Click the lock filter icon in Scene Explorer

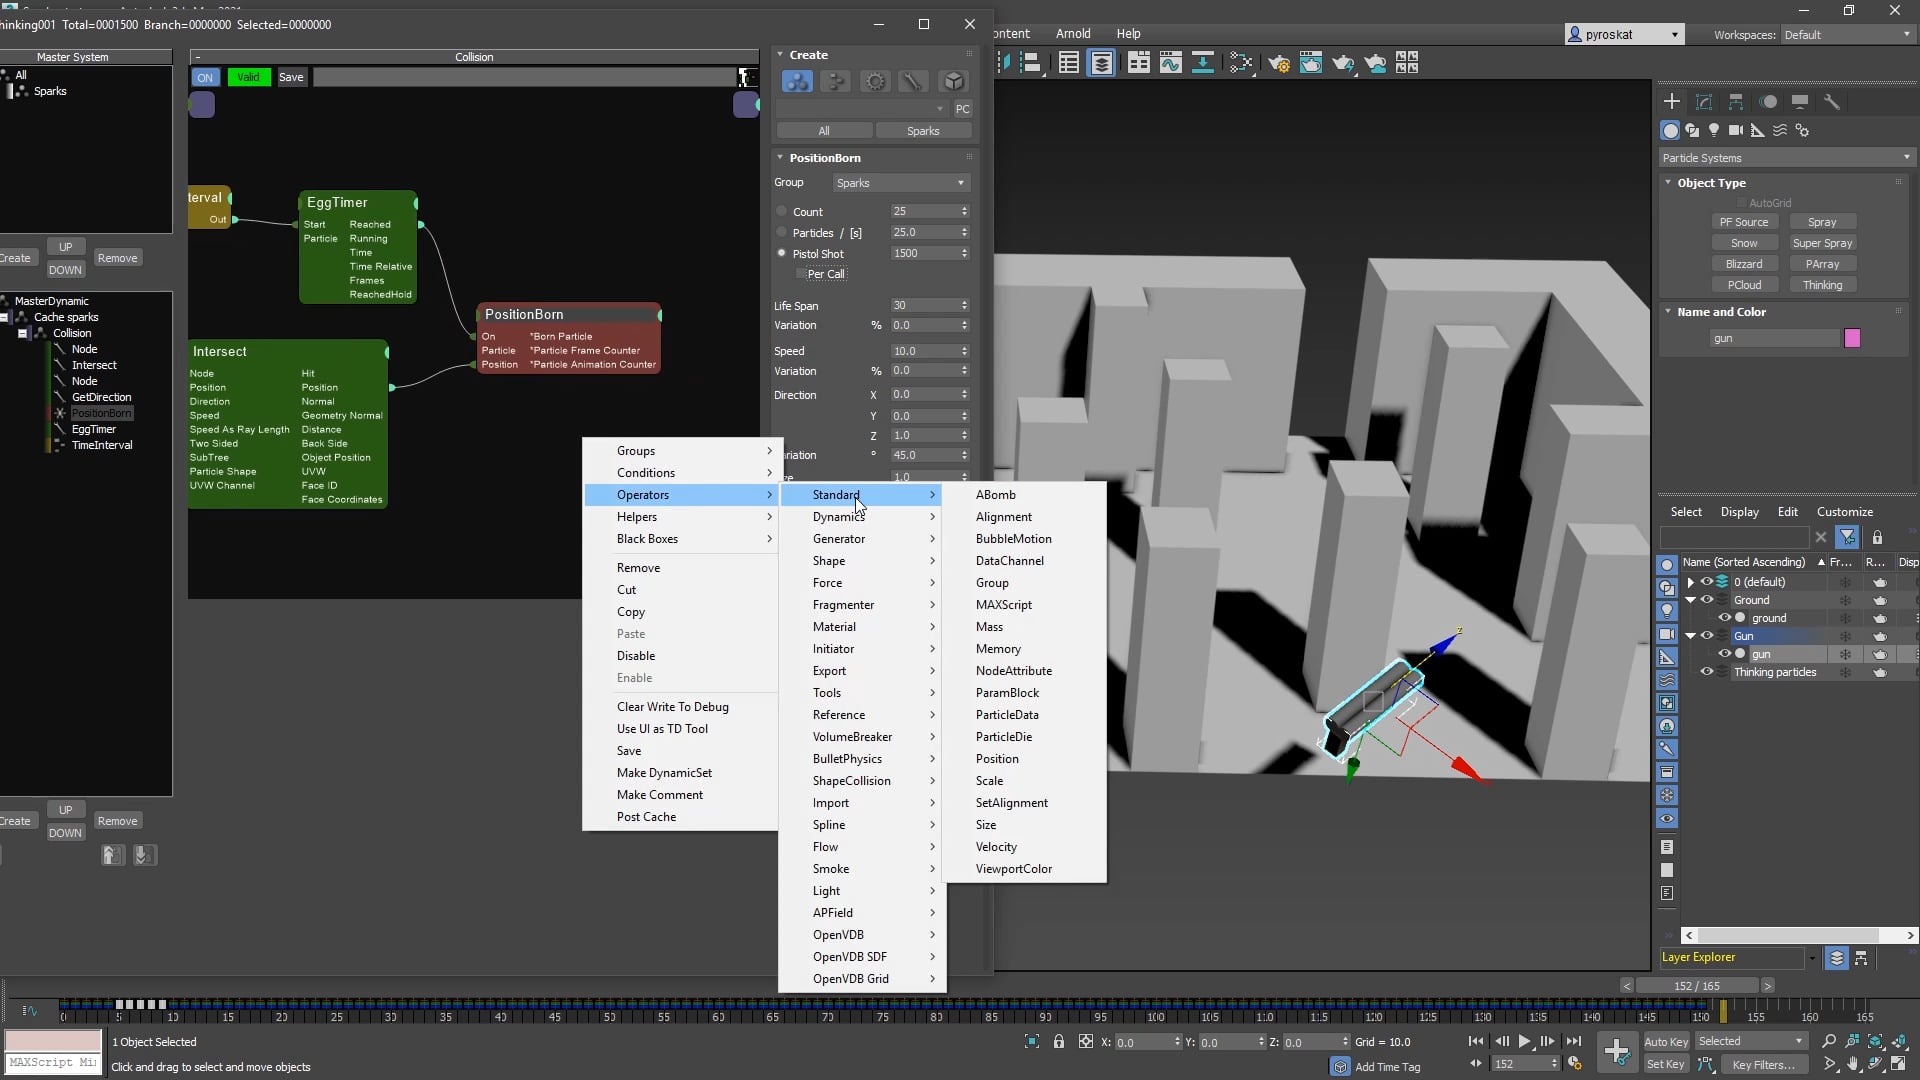[x=1877, y=538]
